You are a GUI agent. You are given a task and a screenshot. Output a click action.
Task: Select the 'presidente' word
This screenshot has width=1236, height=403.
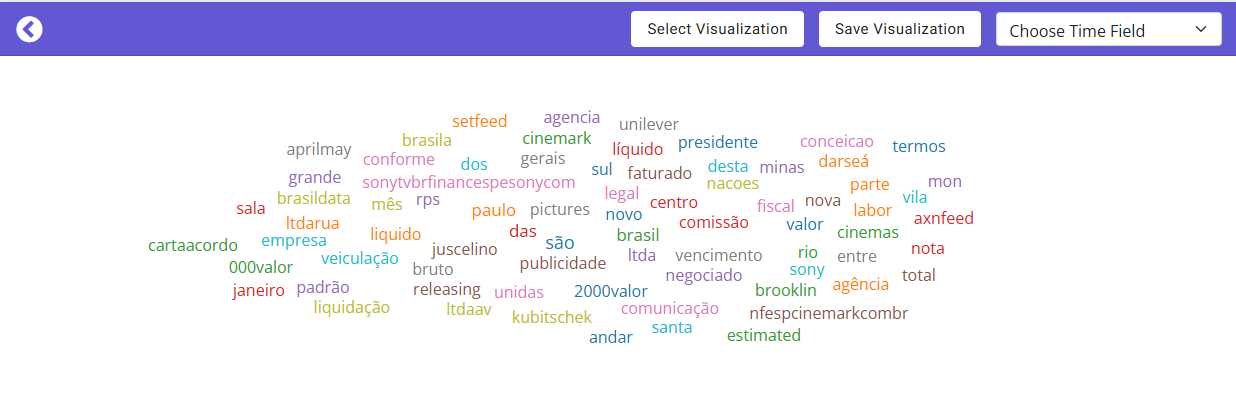click(718, 142)
